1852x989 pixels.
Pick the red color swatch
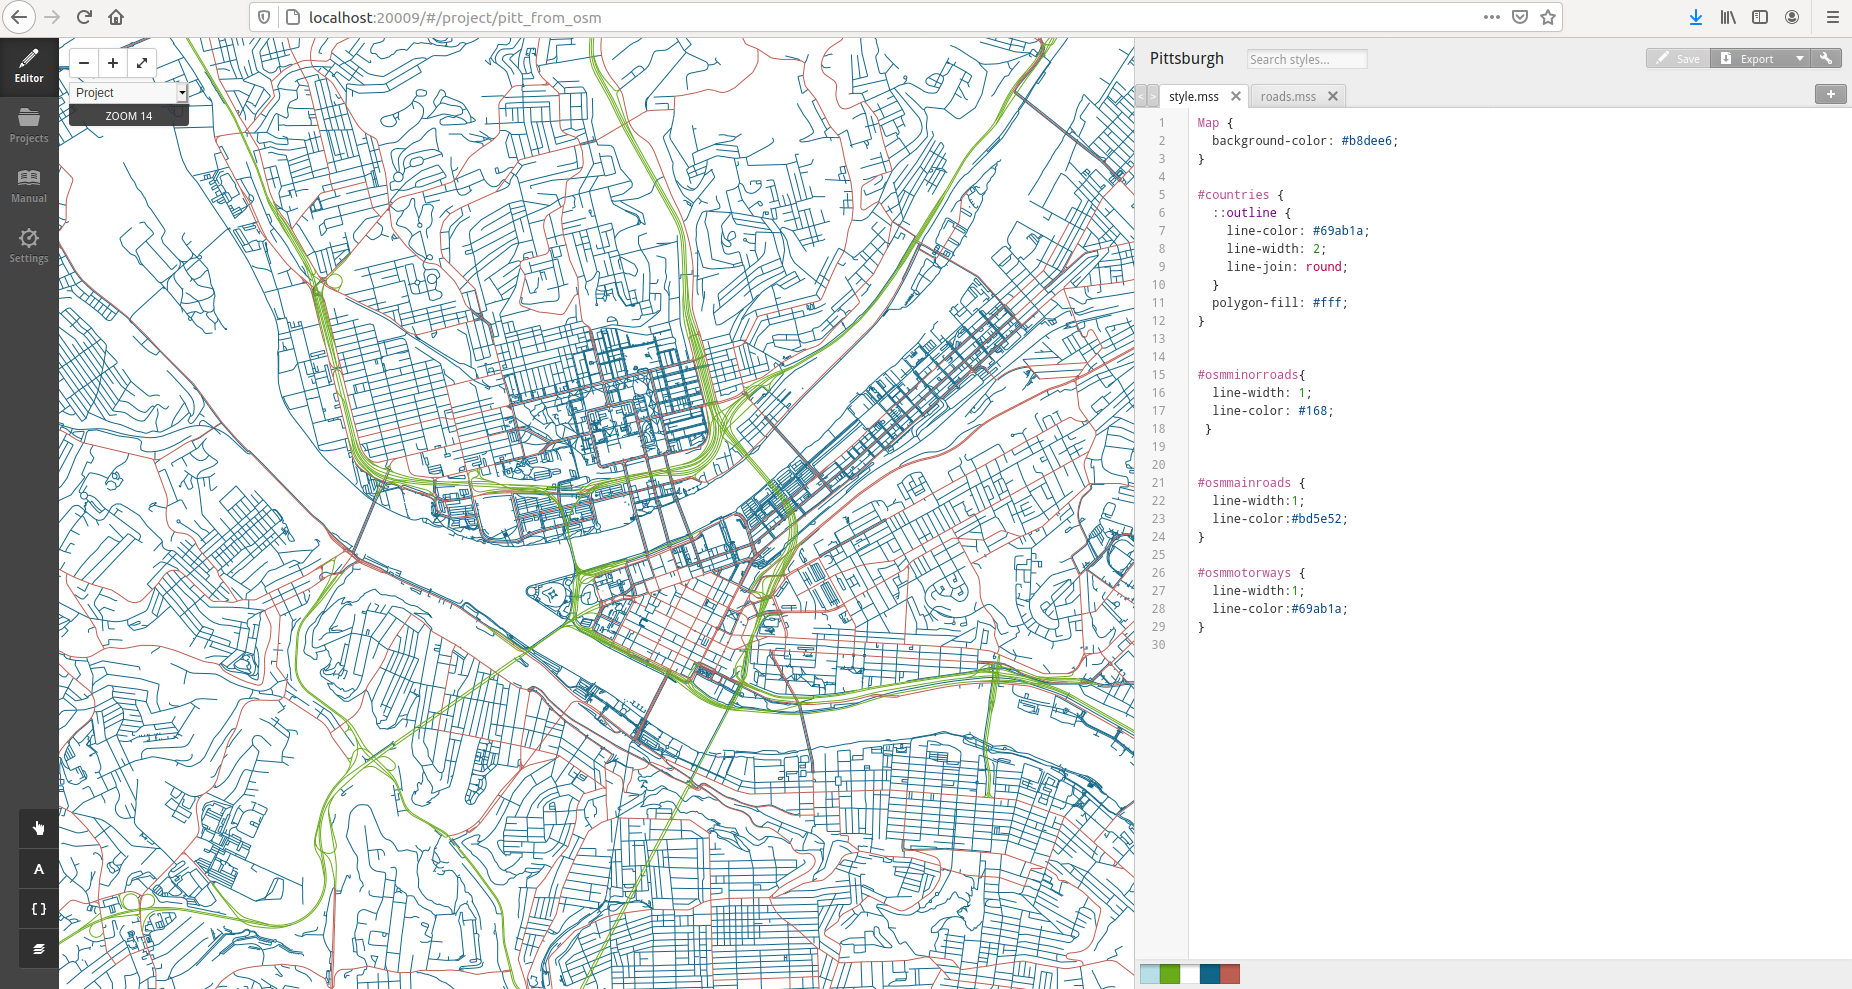[1230, 974]
